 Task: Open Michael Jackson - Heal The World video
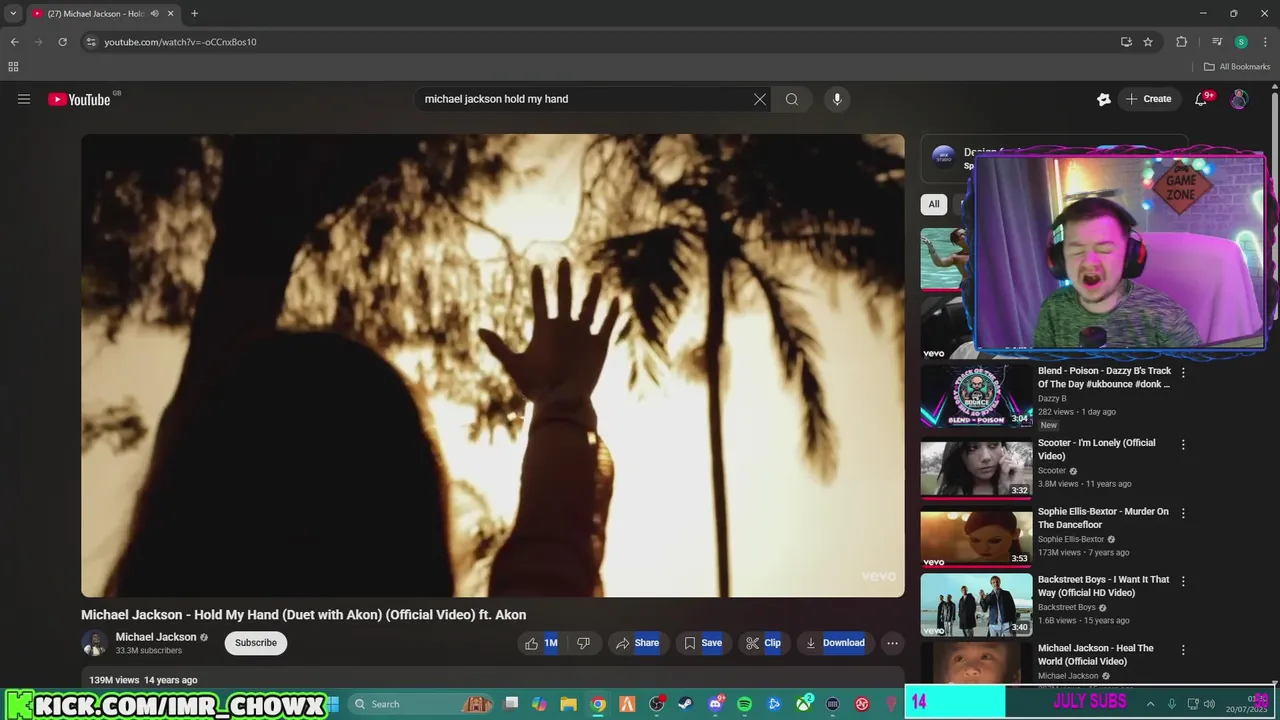pyautogui.click(x=1095, y=654)
